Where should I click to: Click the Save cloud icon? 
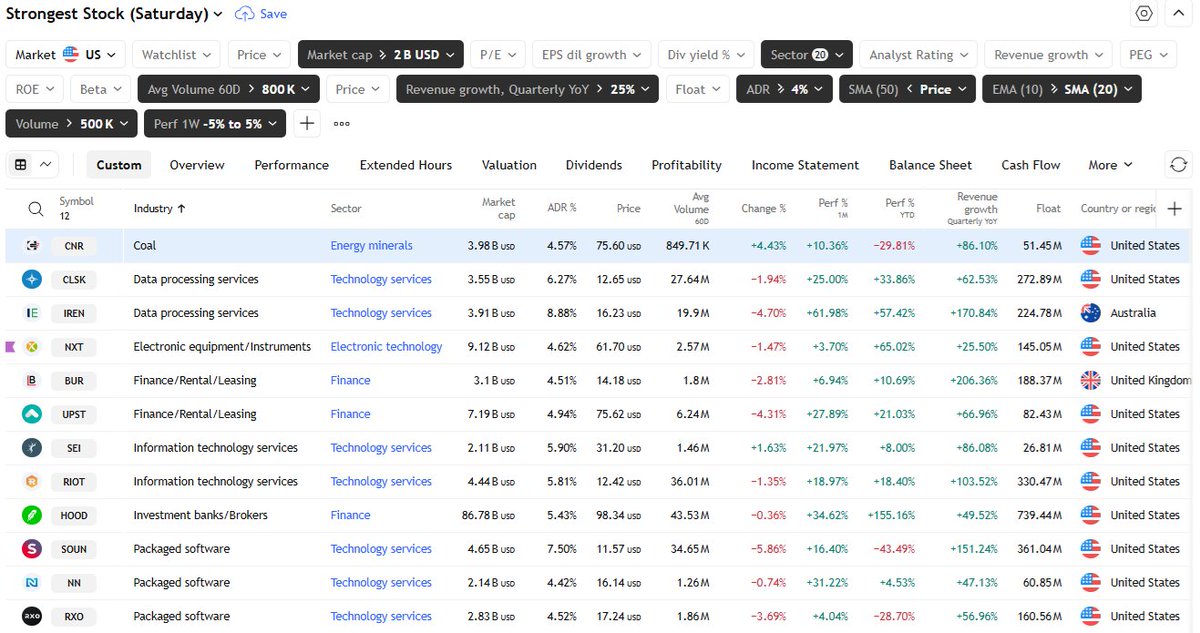pos(244,14)
